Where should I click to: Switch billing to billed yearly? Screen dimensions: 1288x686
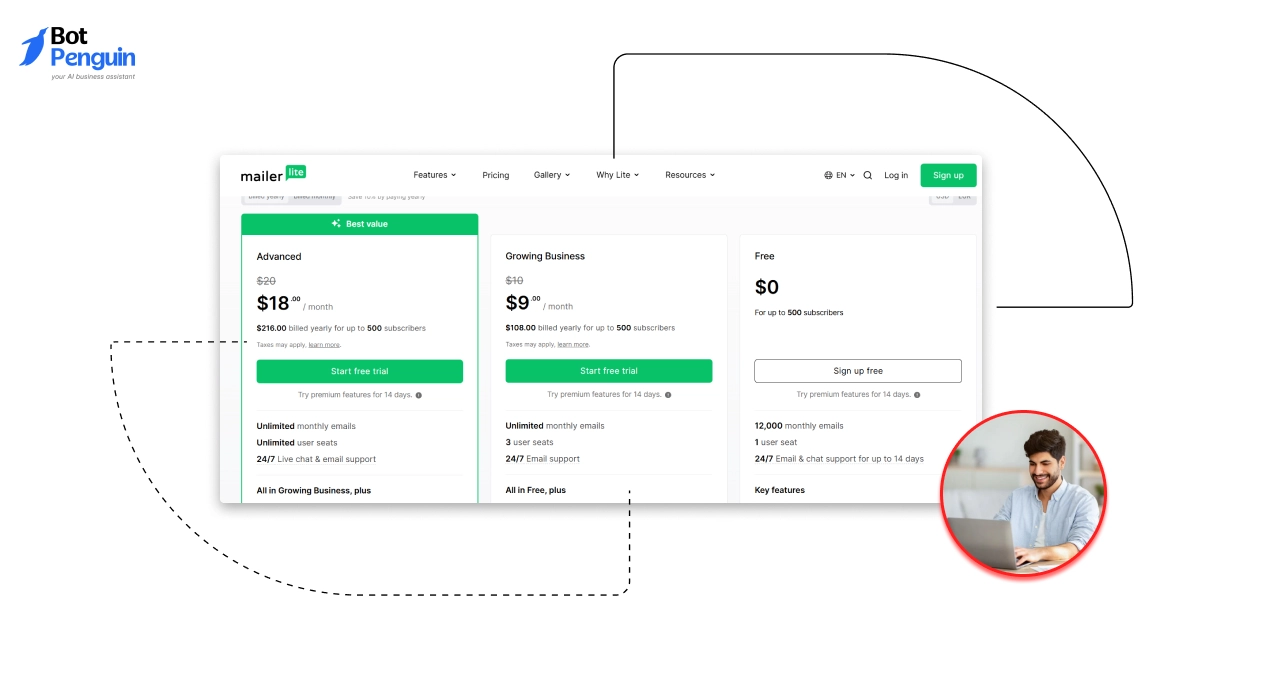click(266, 196)
